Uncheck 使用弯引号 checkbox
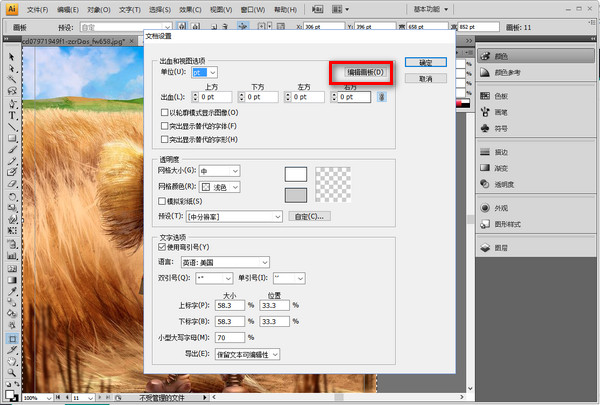The width and height of the screenshot is (600, 405). coord(165,247)
